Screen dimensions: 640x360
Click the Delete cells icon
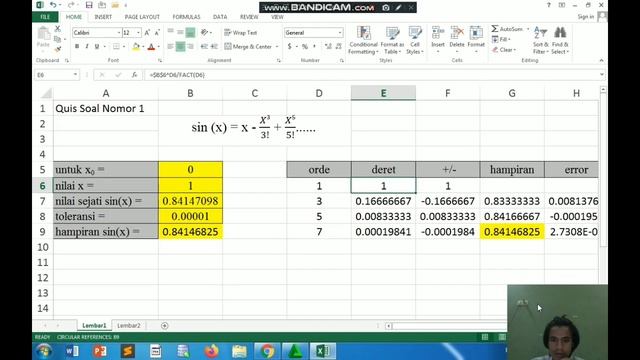click(457, 33)
